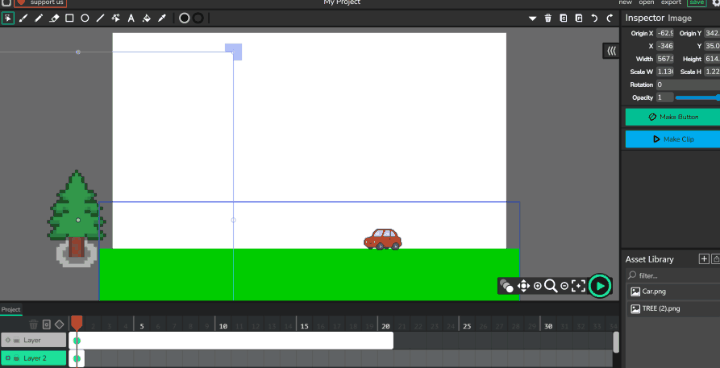This screenshot has height=368, width=720.
Task: Select the Pan tool
Action: [x=523, y=286]
